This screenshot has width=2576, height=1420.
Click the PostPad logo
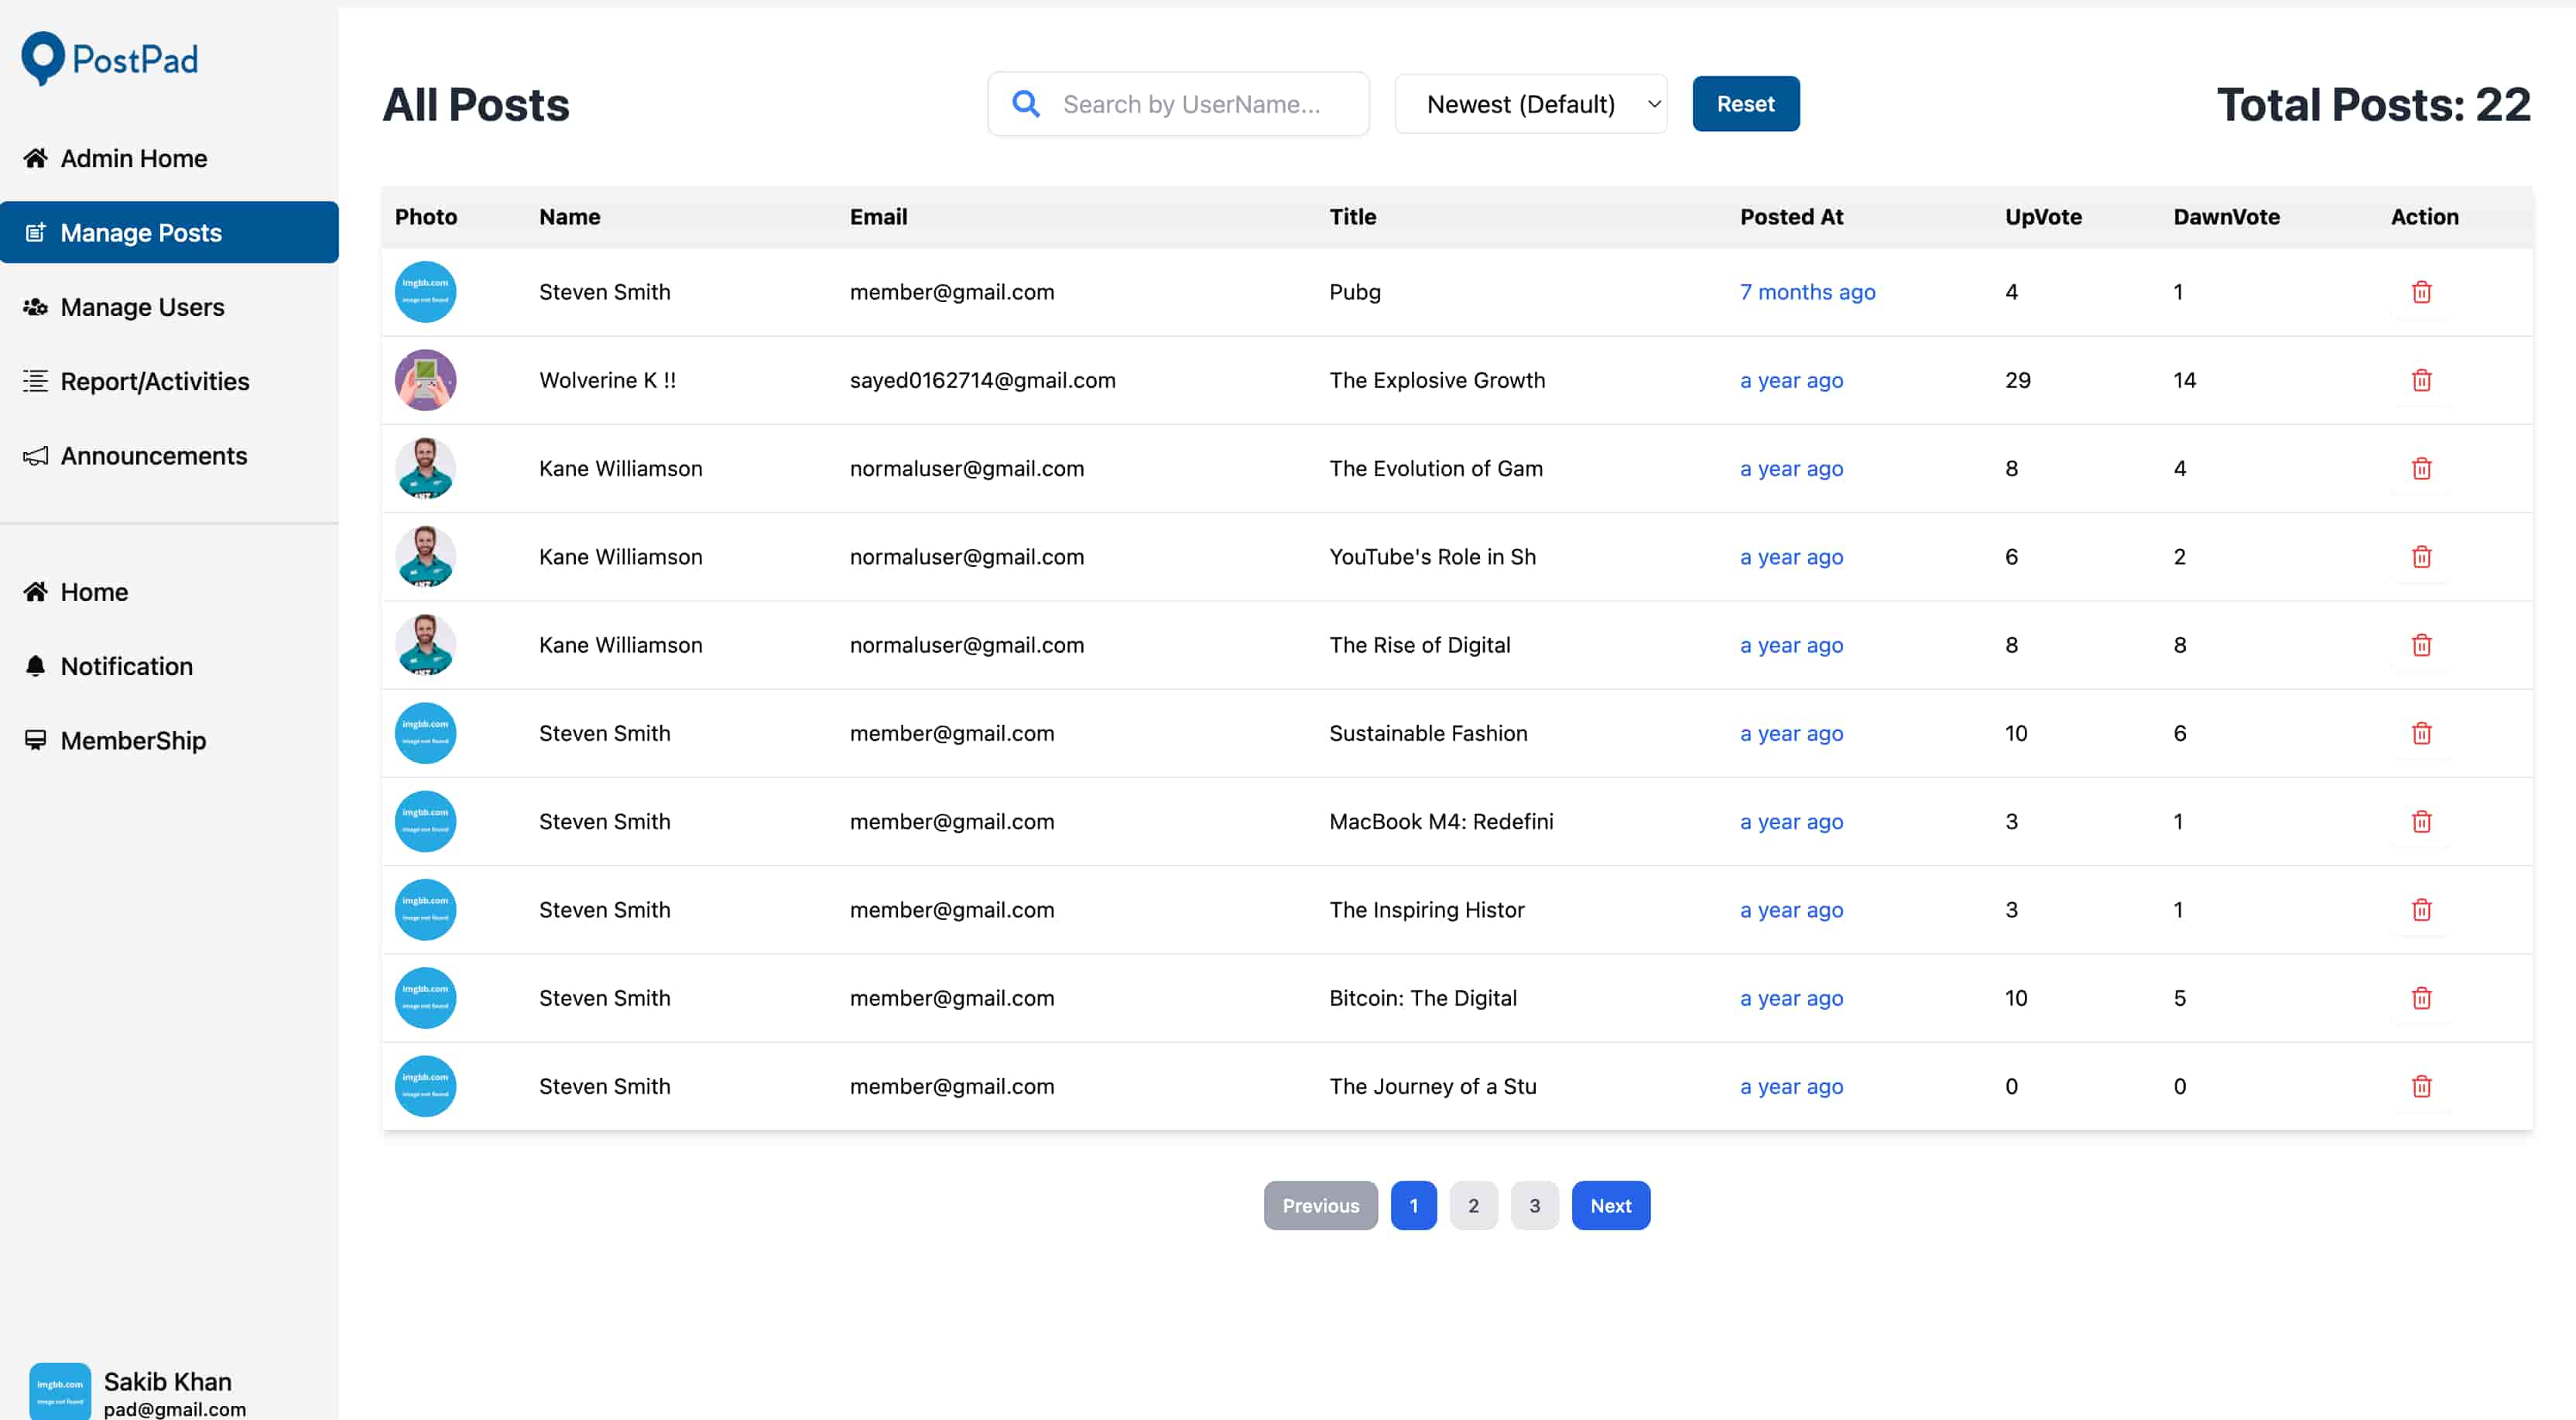pos(110,58)
